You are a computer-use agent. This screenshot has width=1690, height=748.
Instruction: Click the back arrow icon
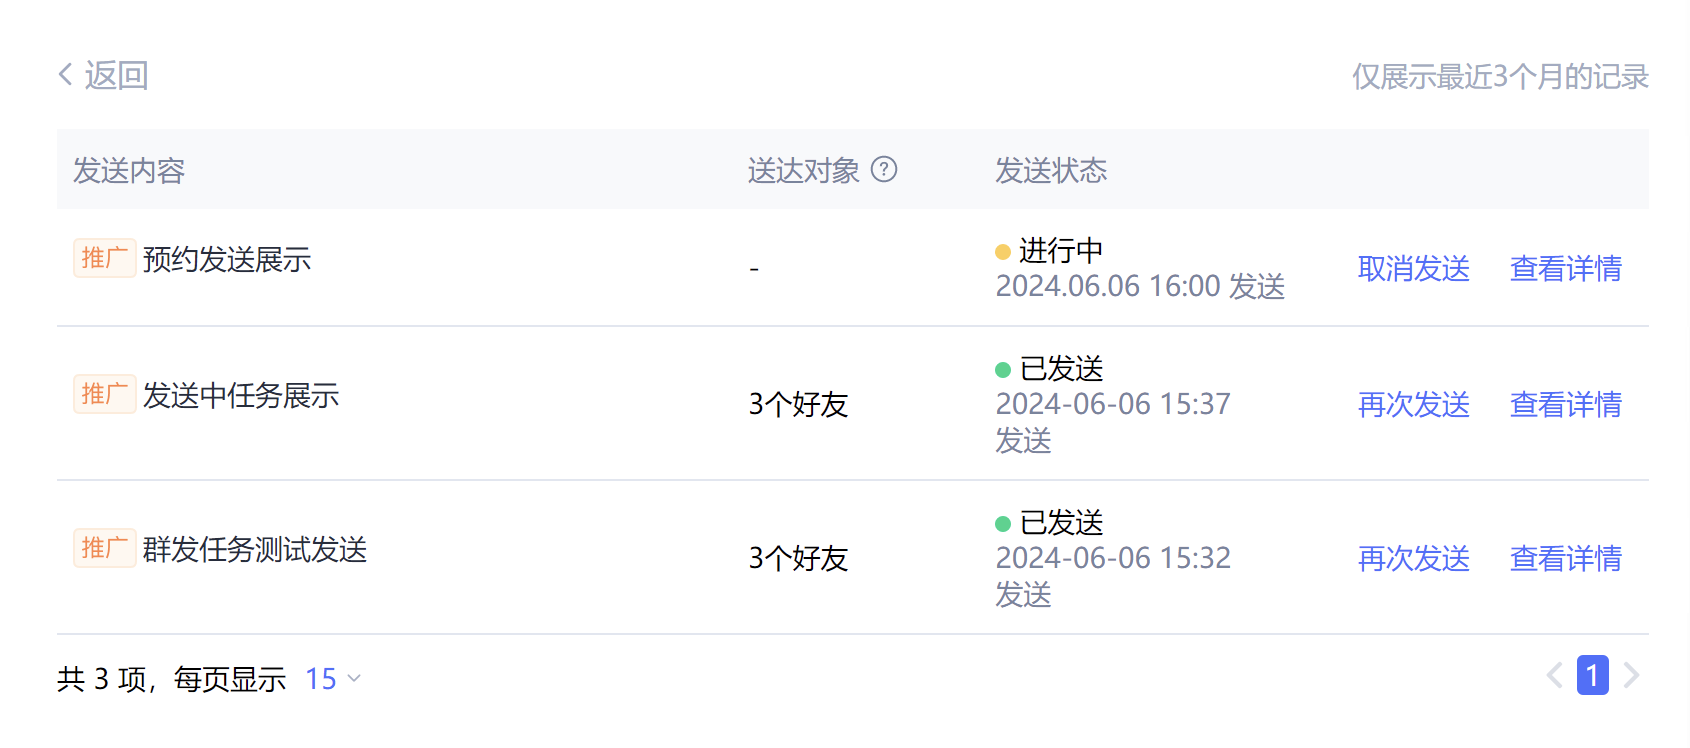[x=66, y=74]
